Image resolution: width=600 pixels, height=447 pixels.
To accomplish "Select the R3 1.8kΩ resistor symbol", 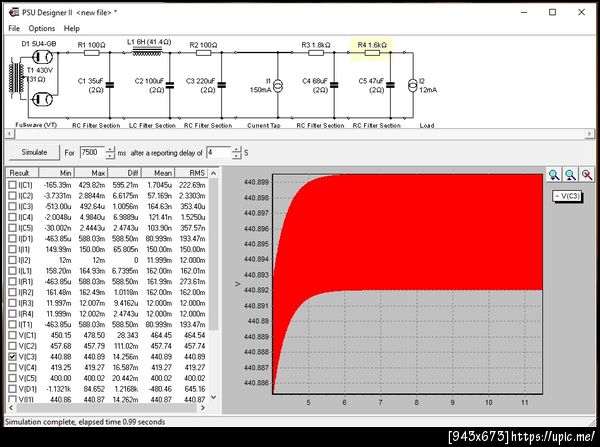I will [316, 53].
